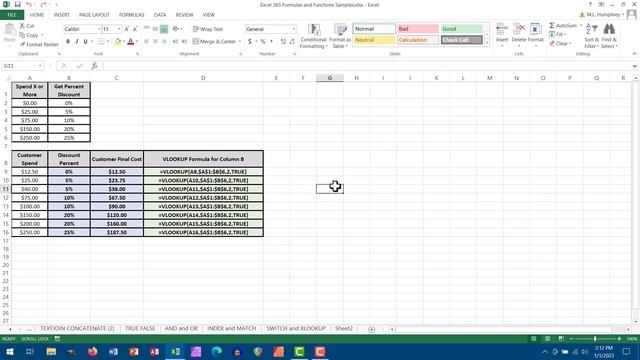This screenshot has width=640, height=360.
Task: Click Decrease Font Size button
Action: [x=135, y=29]
